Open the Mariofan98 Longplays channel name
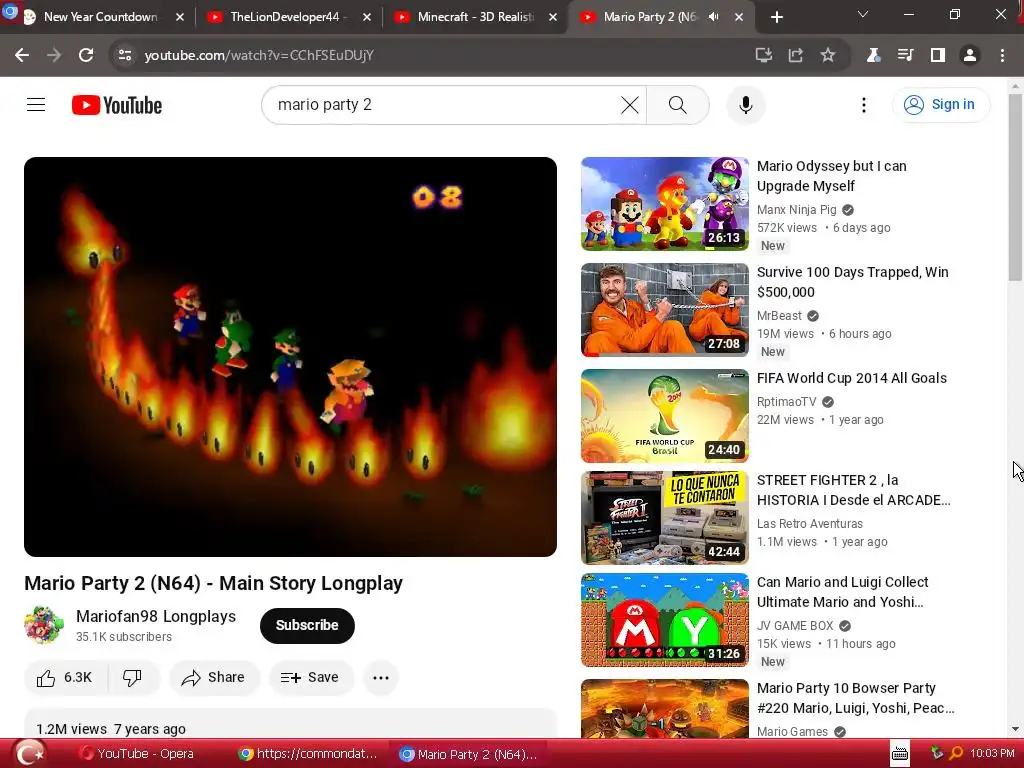 pyautogui.click(x=156, y=616)
